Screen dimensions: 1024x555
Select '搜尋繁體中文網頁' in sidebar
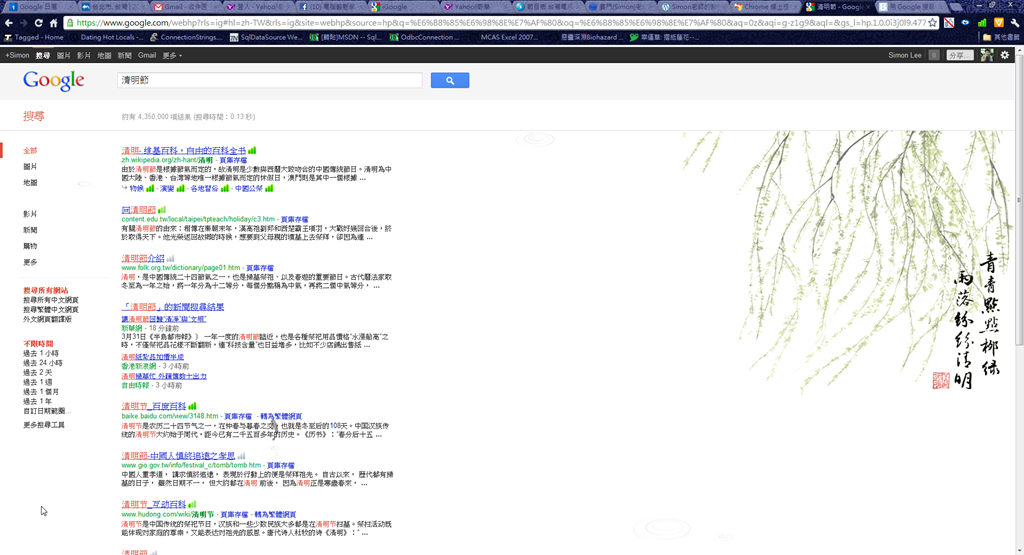click(x=51, y=309)
